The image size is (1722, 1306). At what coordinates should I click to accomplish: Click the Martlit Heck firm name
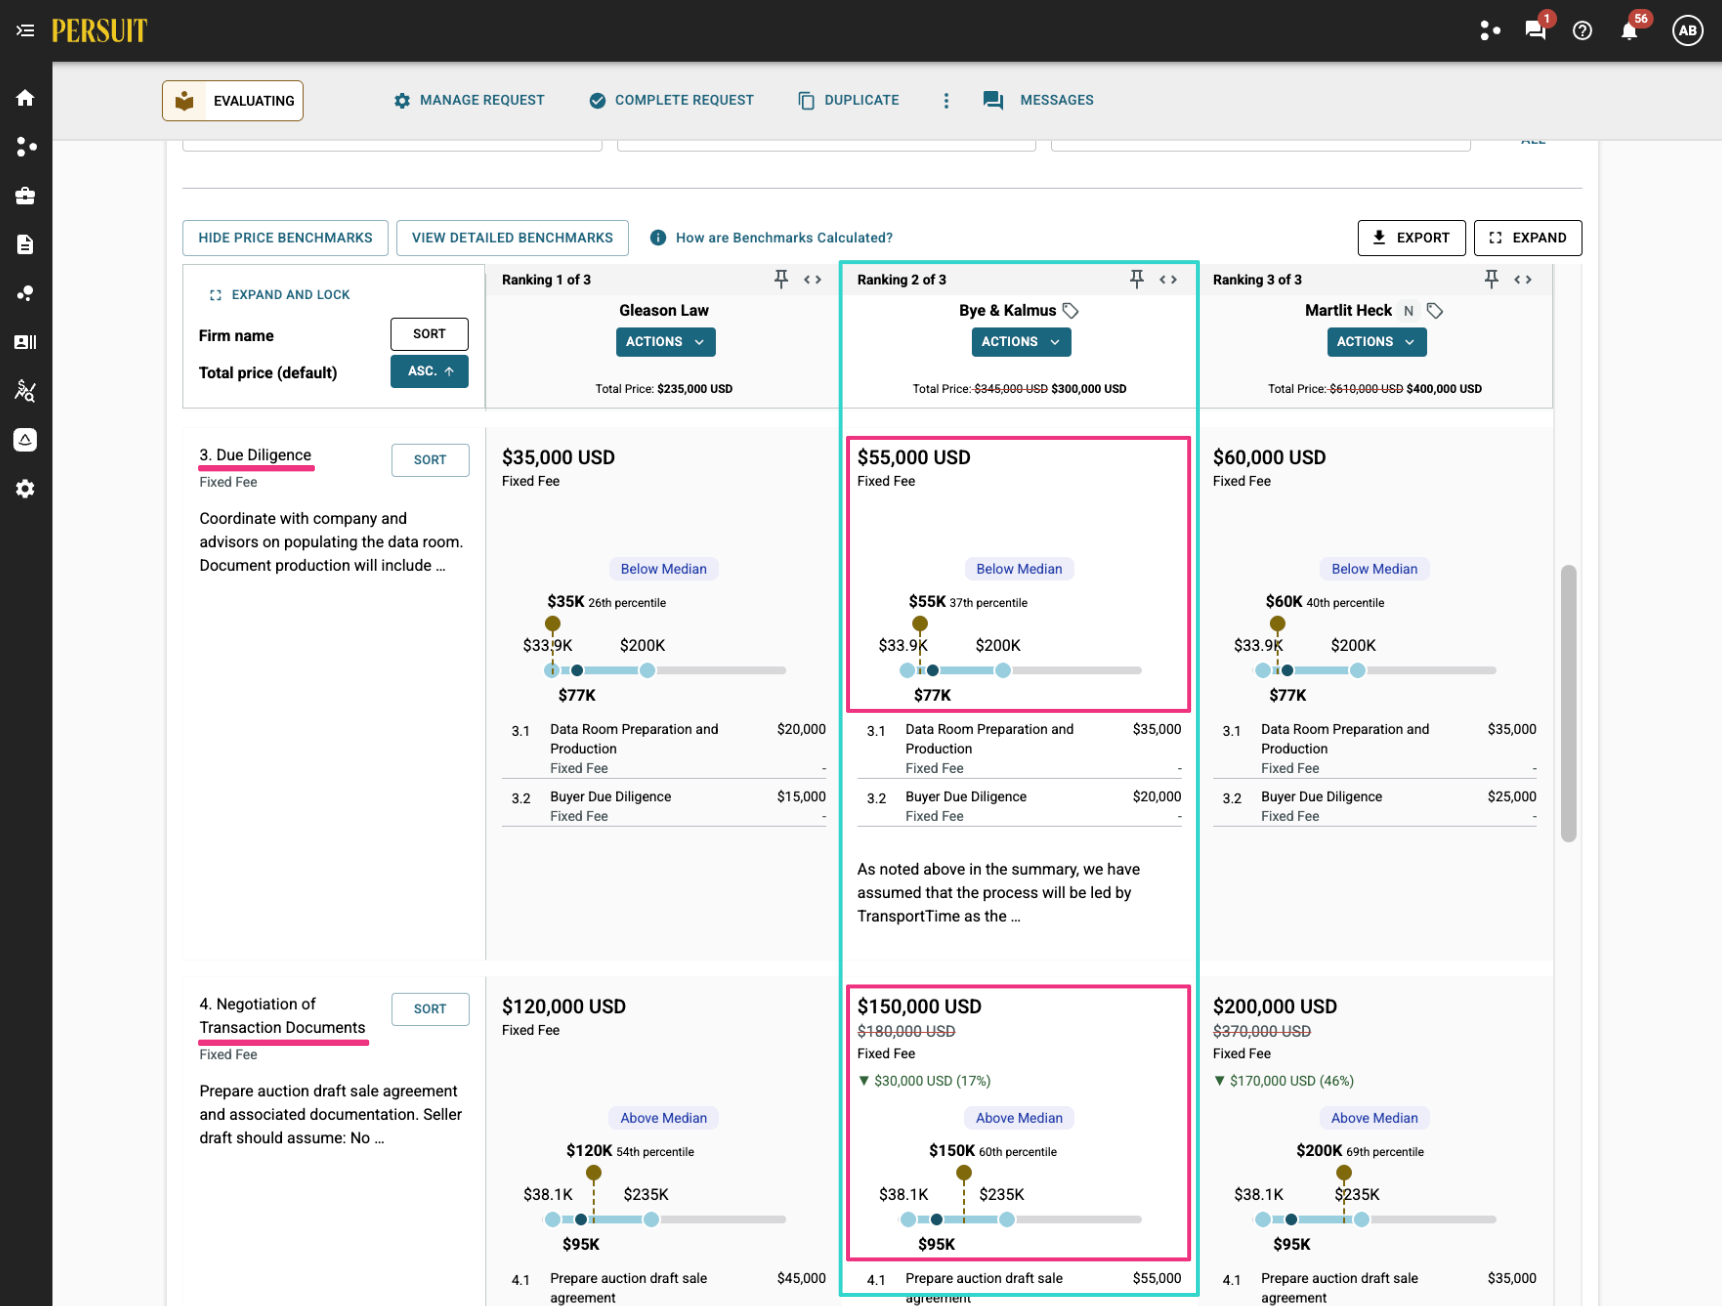(1348, 311)
